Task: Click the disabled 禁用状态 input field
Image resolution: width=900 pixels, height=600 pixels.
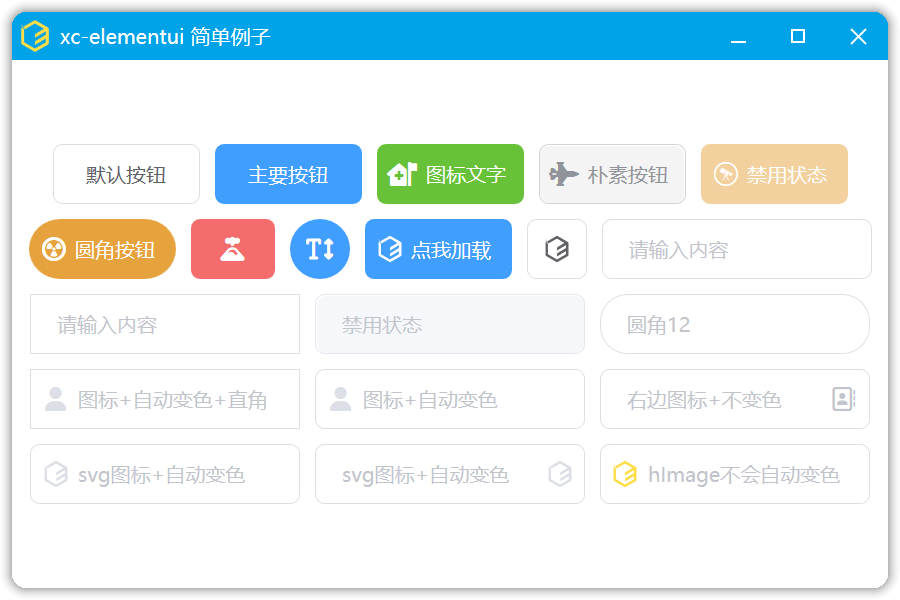Action: pos(450,324)
